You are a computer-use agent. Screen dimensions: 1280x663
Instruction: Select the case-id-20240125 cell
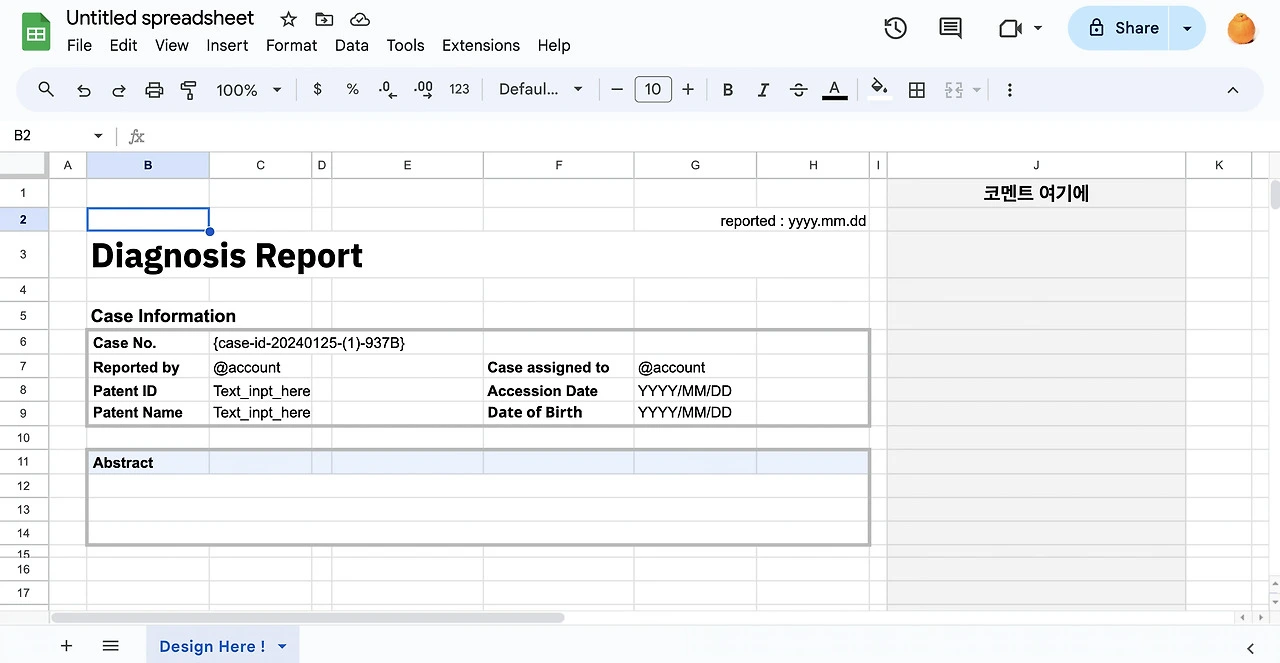(x=309, y=343)
